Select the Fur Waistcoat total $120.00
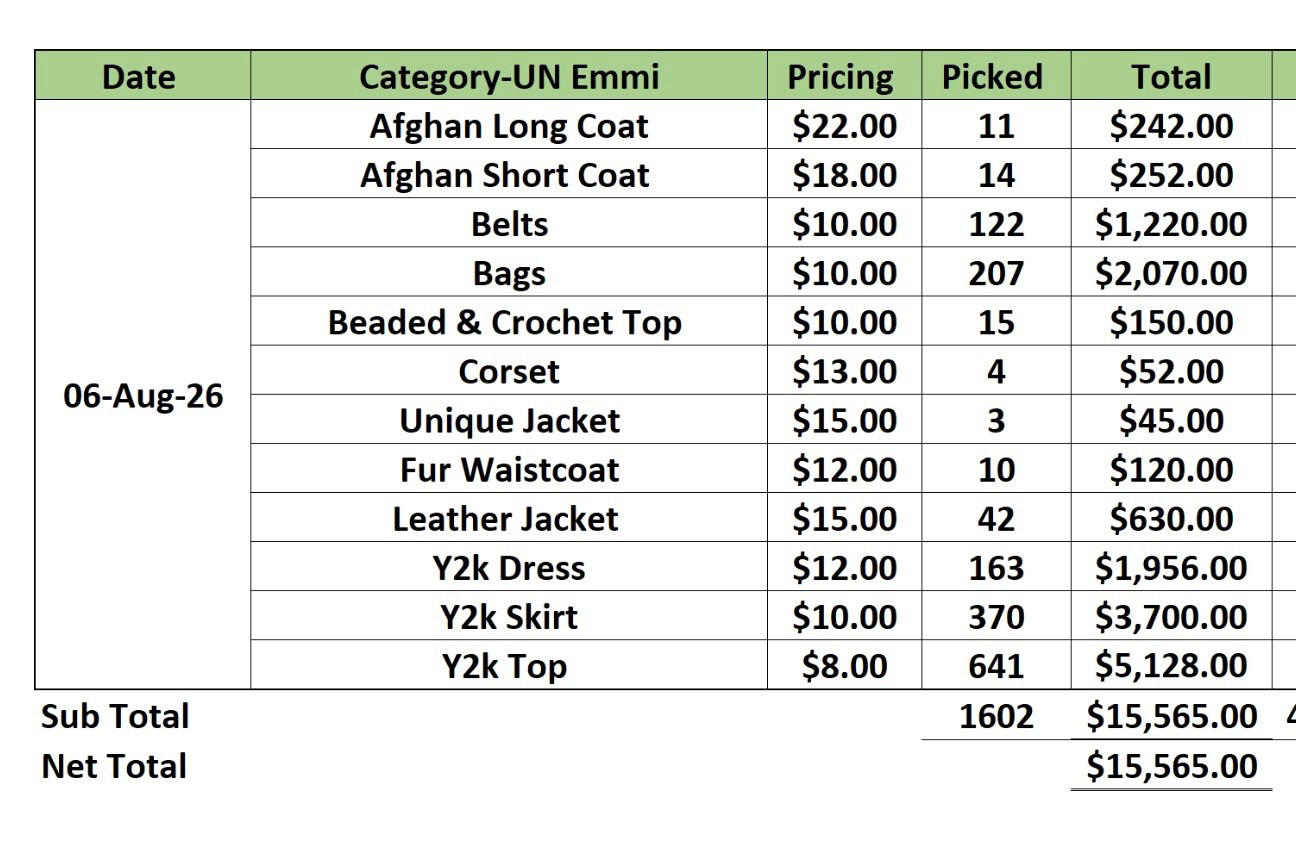Screen dimensions: 1296x841 point(1171,468)
